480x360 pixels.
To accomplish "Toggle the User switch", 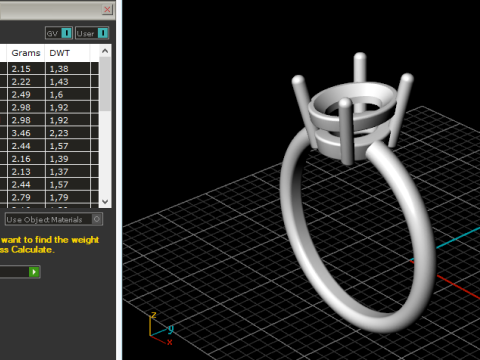I will click(x=92, y=33).
